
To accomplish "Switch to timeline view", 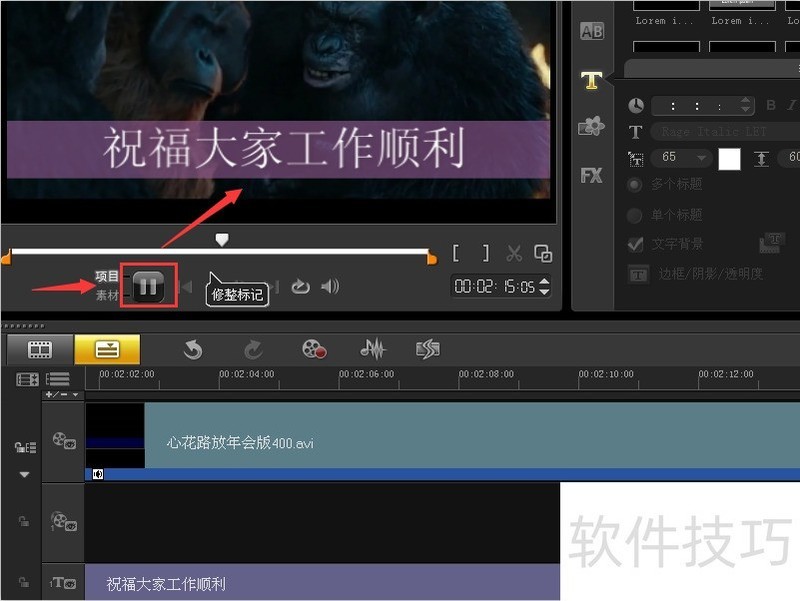I will click(107, 349).
